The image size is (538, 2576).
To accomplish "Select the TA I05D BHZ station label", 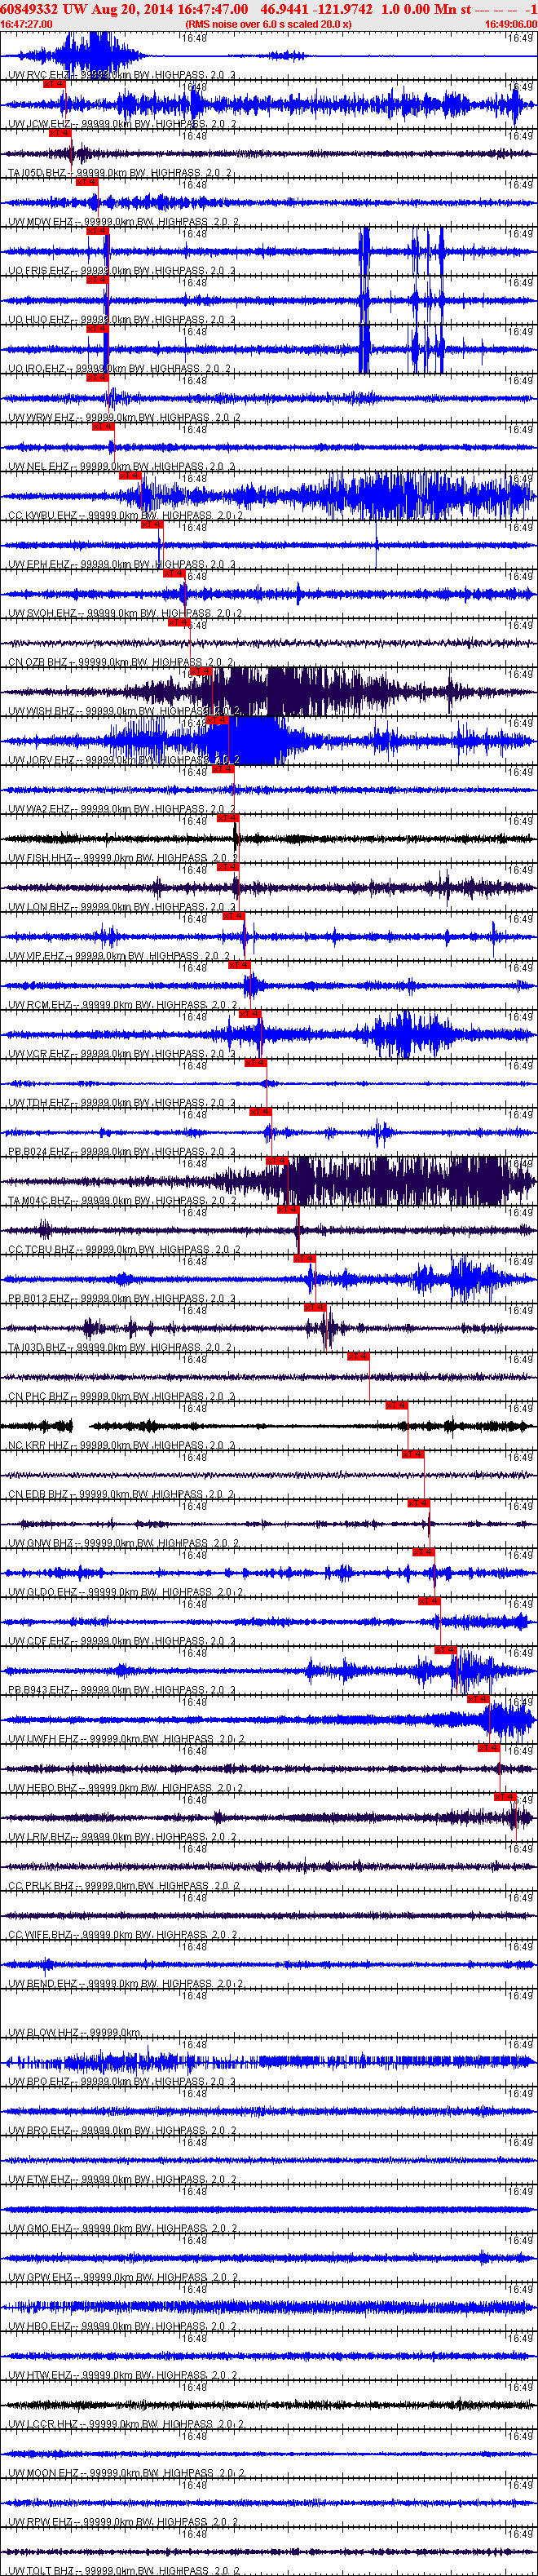I will coord(38,173).
